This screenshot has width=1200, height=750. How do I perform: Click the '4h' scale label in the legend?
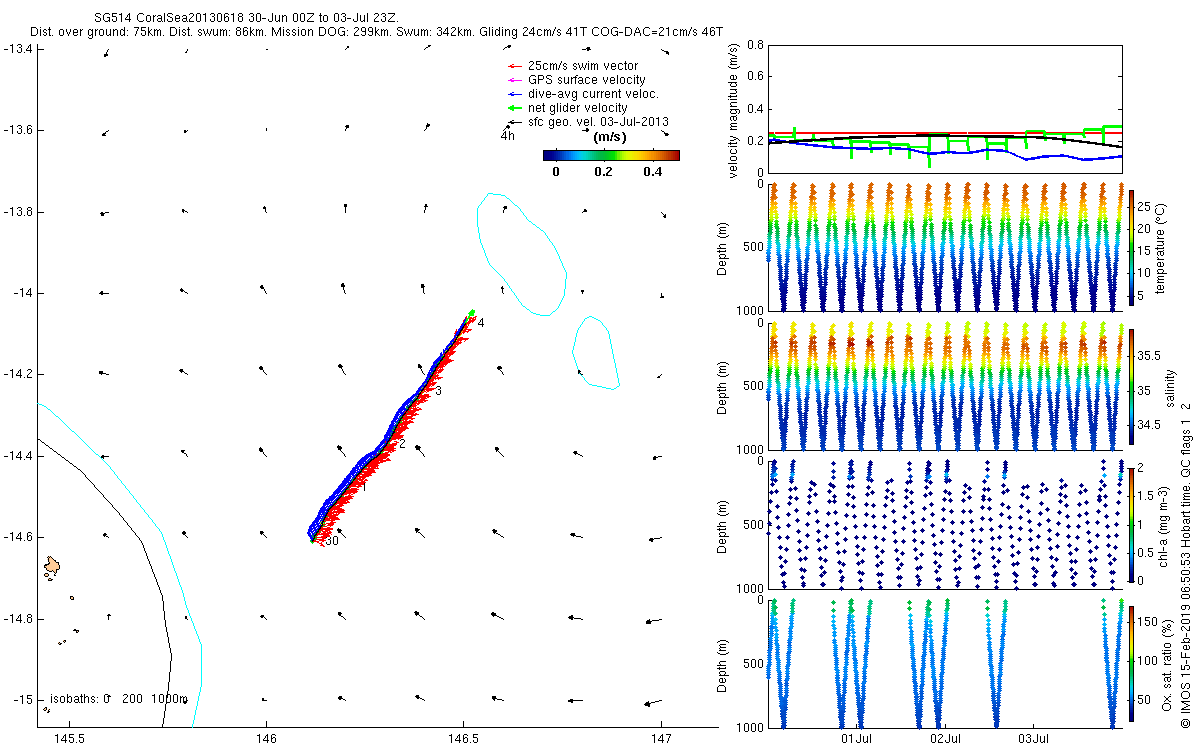[x=507, y=136]
